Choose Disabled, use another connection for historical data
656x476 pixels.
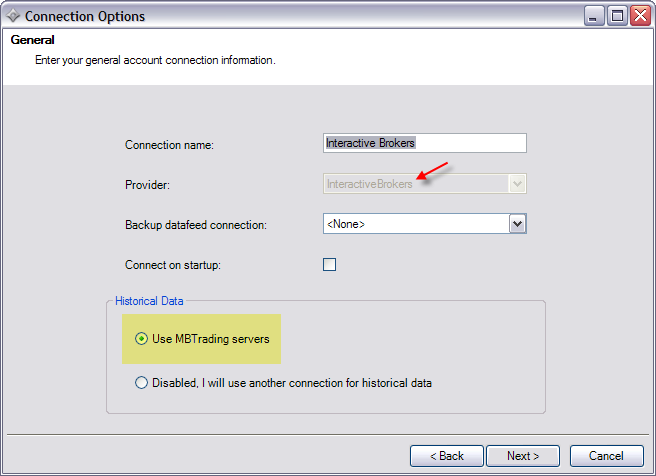142,382
